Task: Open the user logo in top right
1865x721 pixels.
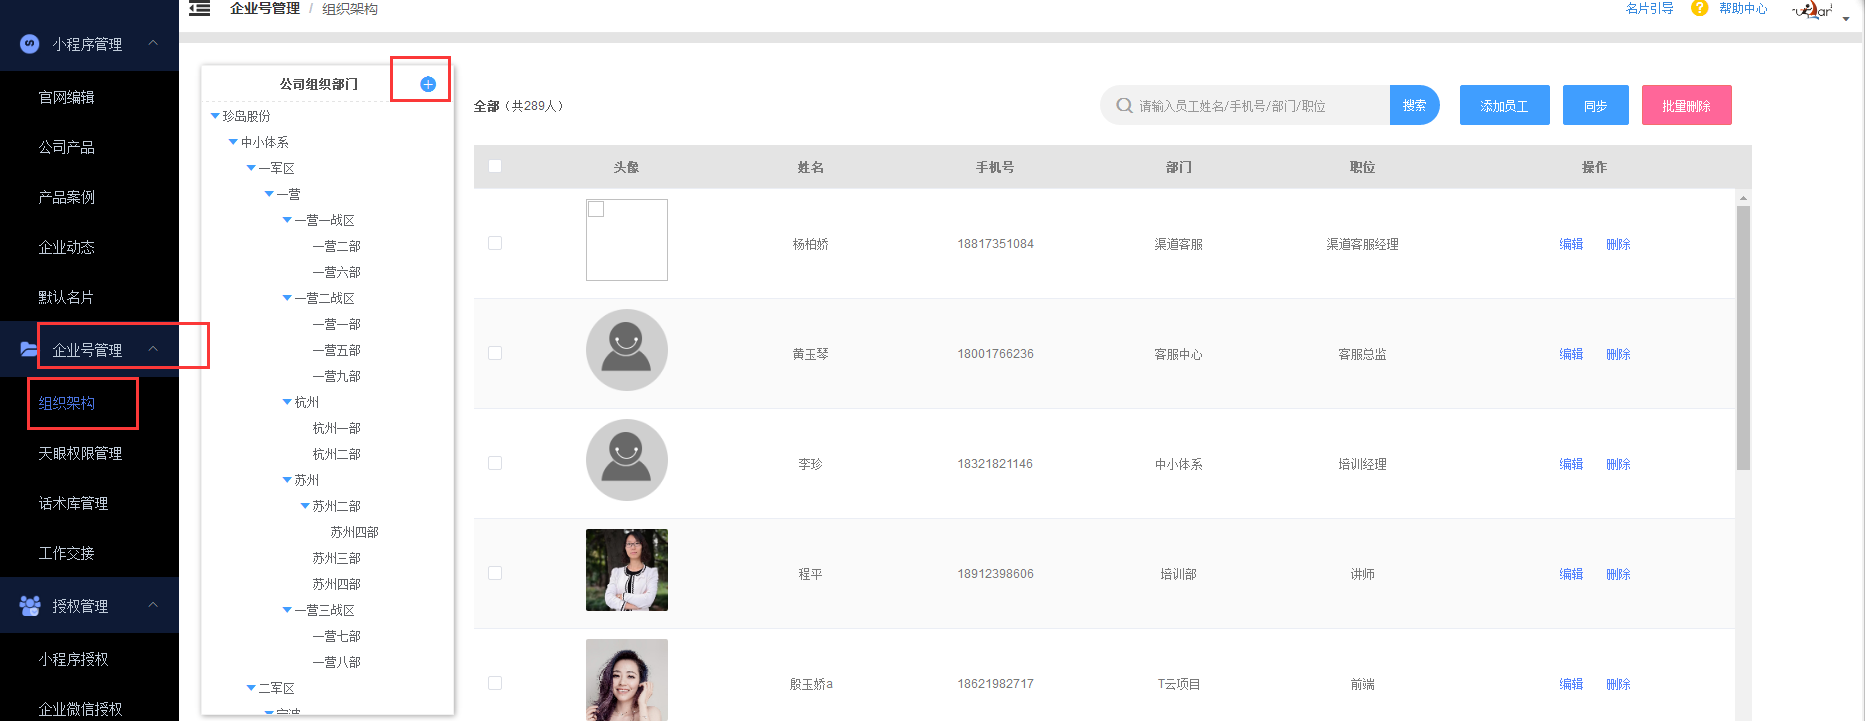Action: point(1813,11)
